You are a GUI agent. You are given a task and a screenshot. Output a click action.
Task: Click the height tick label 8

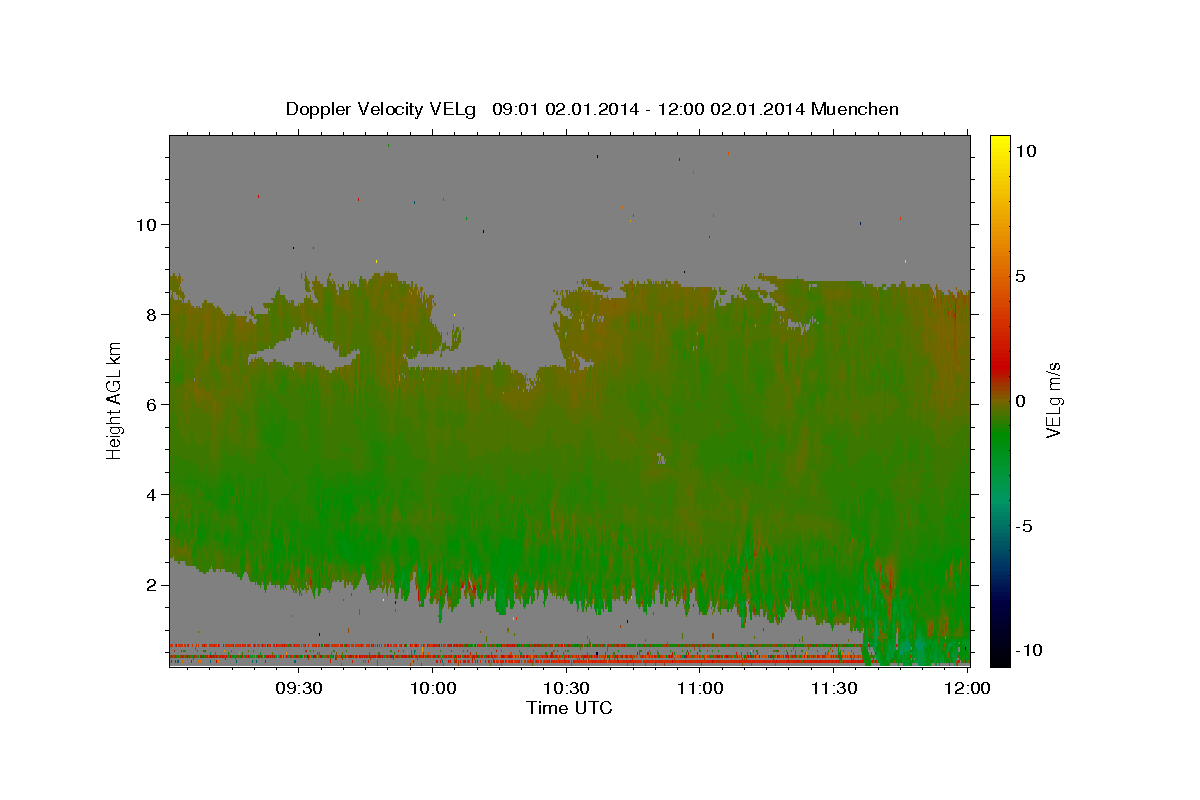150,314
